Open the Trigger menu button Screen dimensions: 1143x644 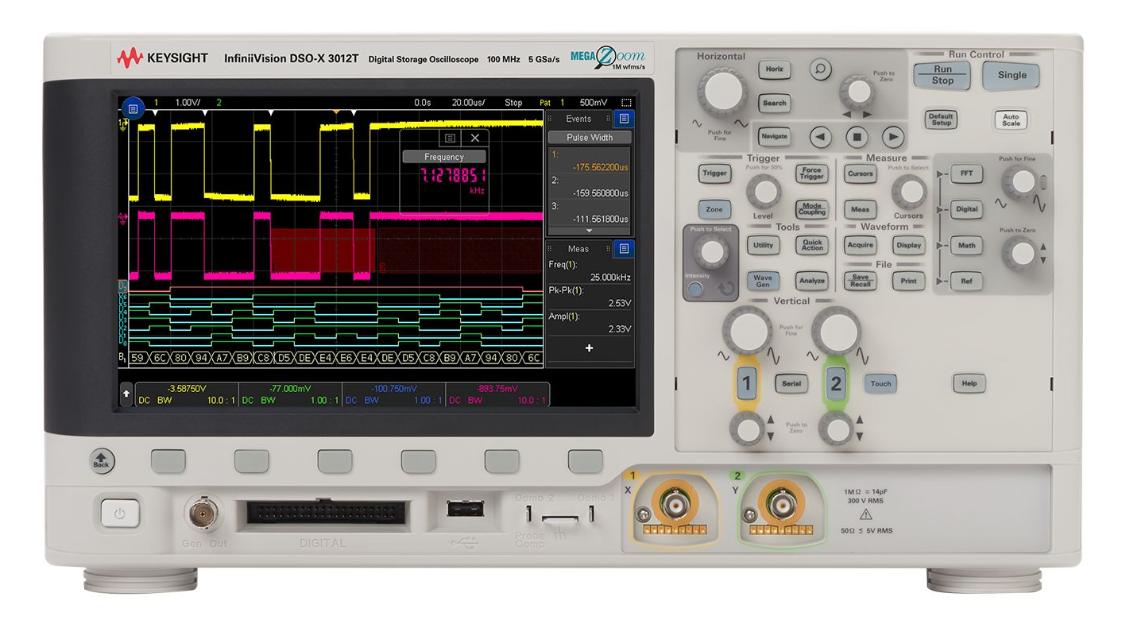click(x=714, y=174)
